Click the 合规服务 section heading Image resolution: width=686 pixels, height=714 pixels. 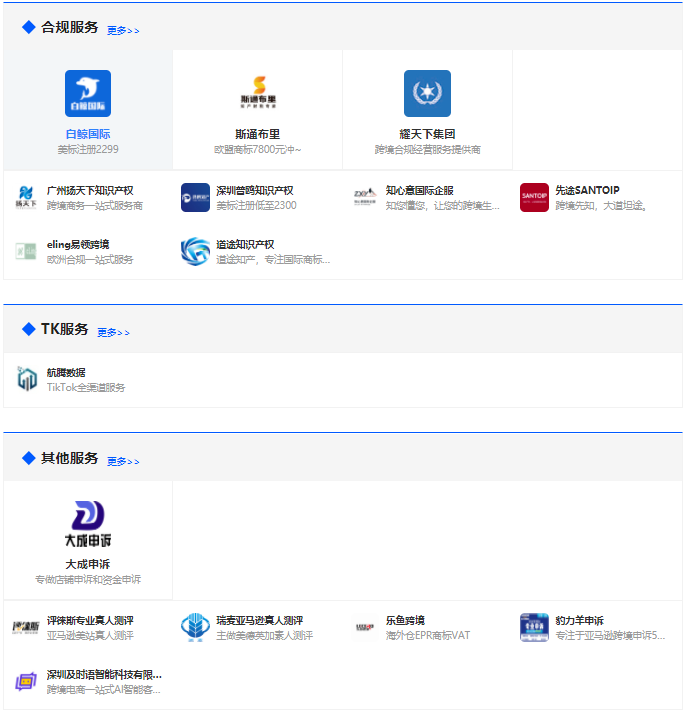[69, 27]
